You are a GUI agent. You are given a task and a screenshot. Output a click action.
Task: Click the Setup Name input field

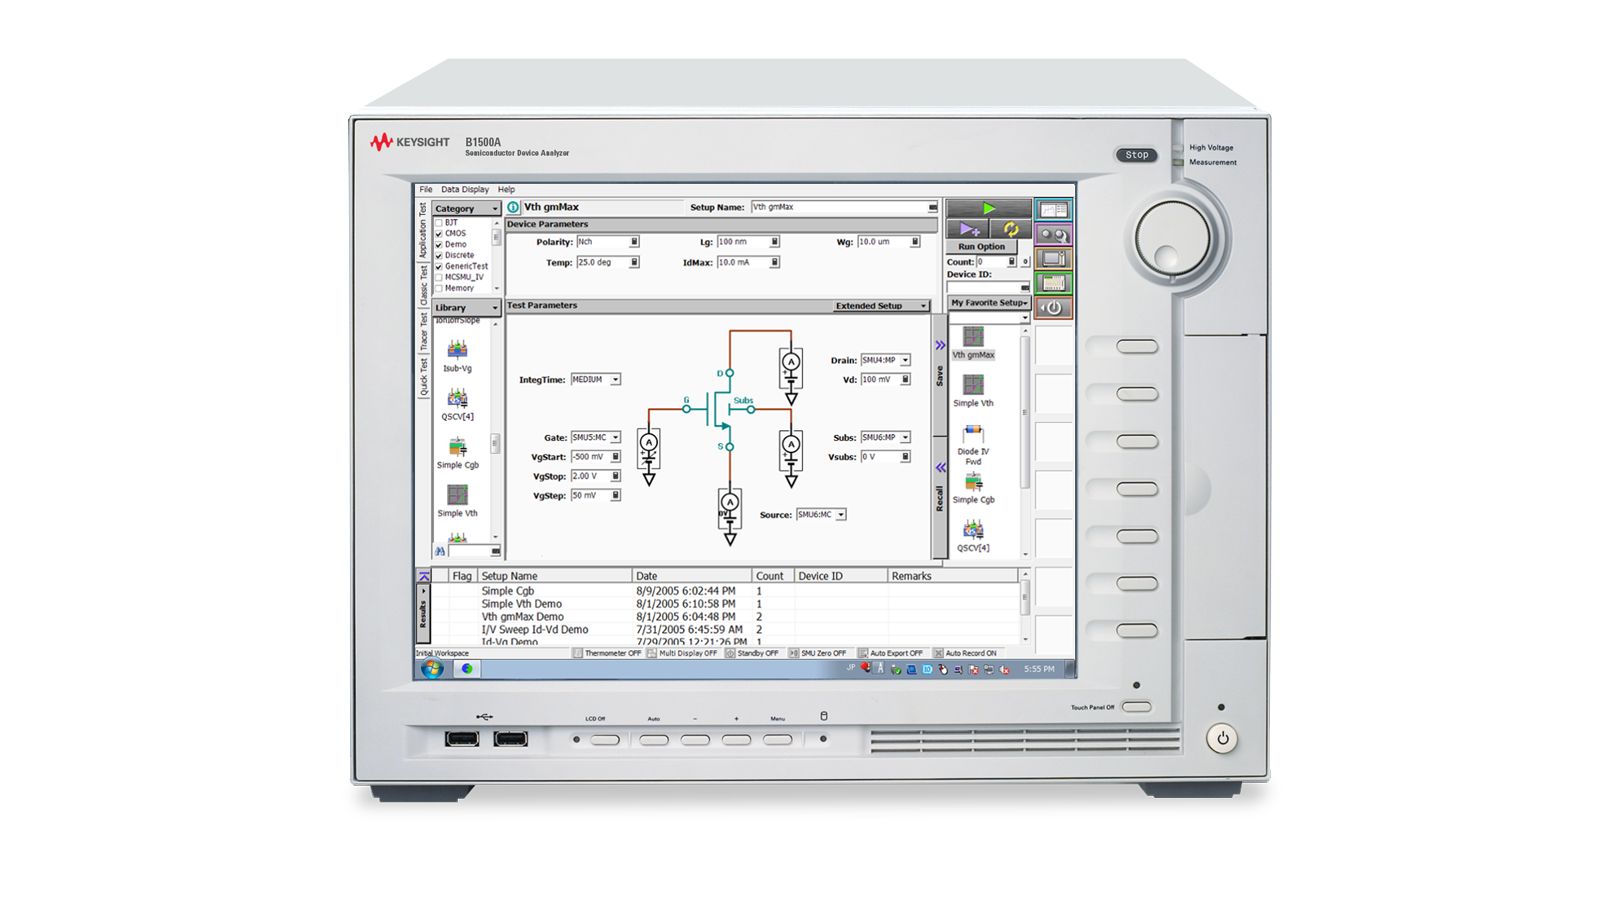pyautogui.click(x=844, y=207)
